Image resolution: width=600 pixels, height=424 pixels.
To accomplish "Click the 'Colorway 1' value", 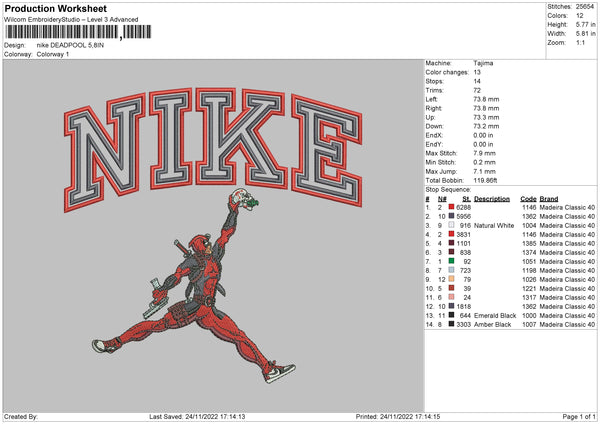I will click(x=53, y=54).
